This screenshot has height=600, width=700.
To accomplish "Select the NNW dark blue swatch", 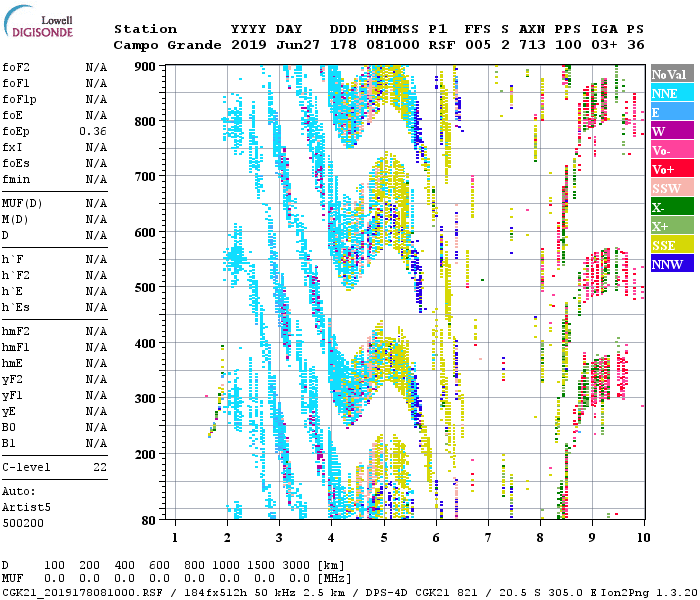I will [x=672, y=264].
